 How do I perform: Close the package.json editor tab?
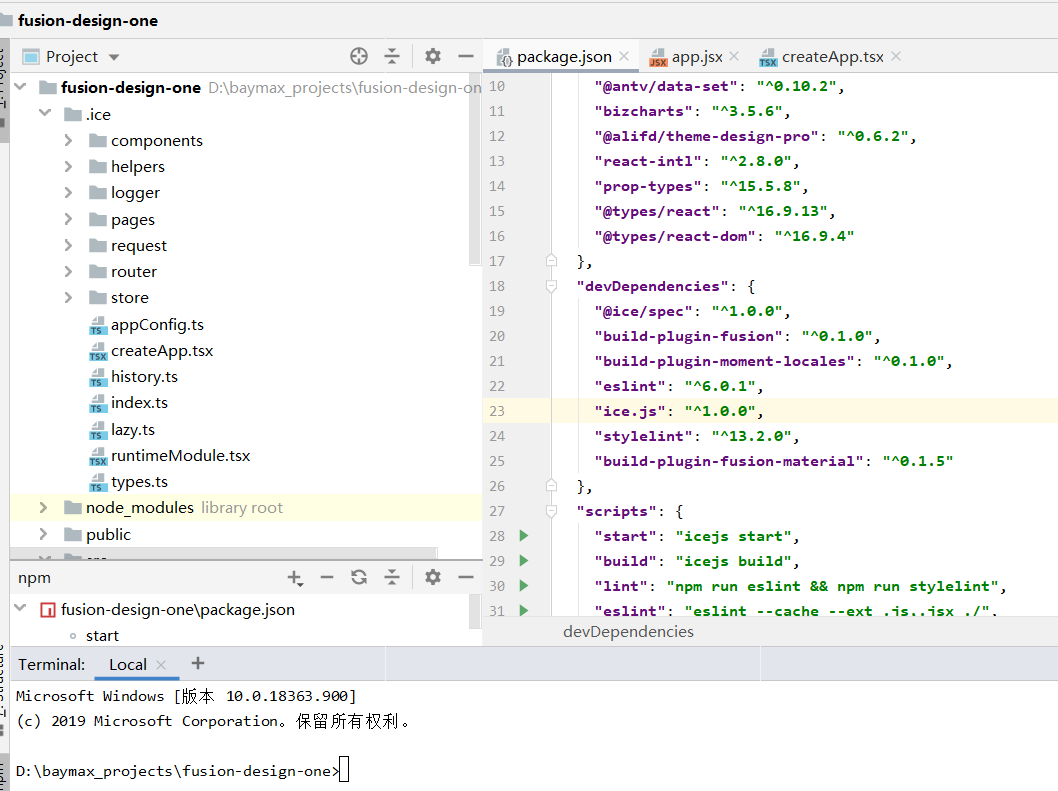pos(624,57)
